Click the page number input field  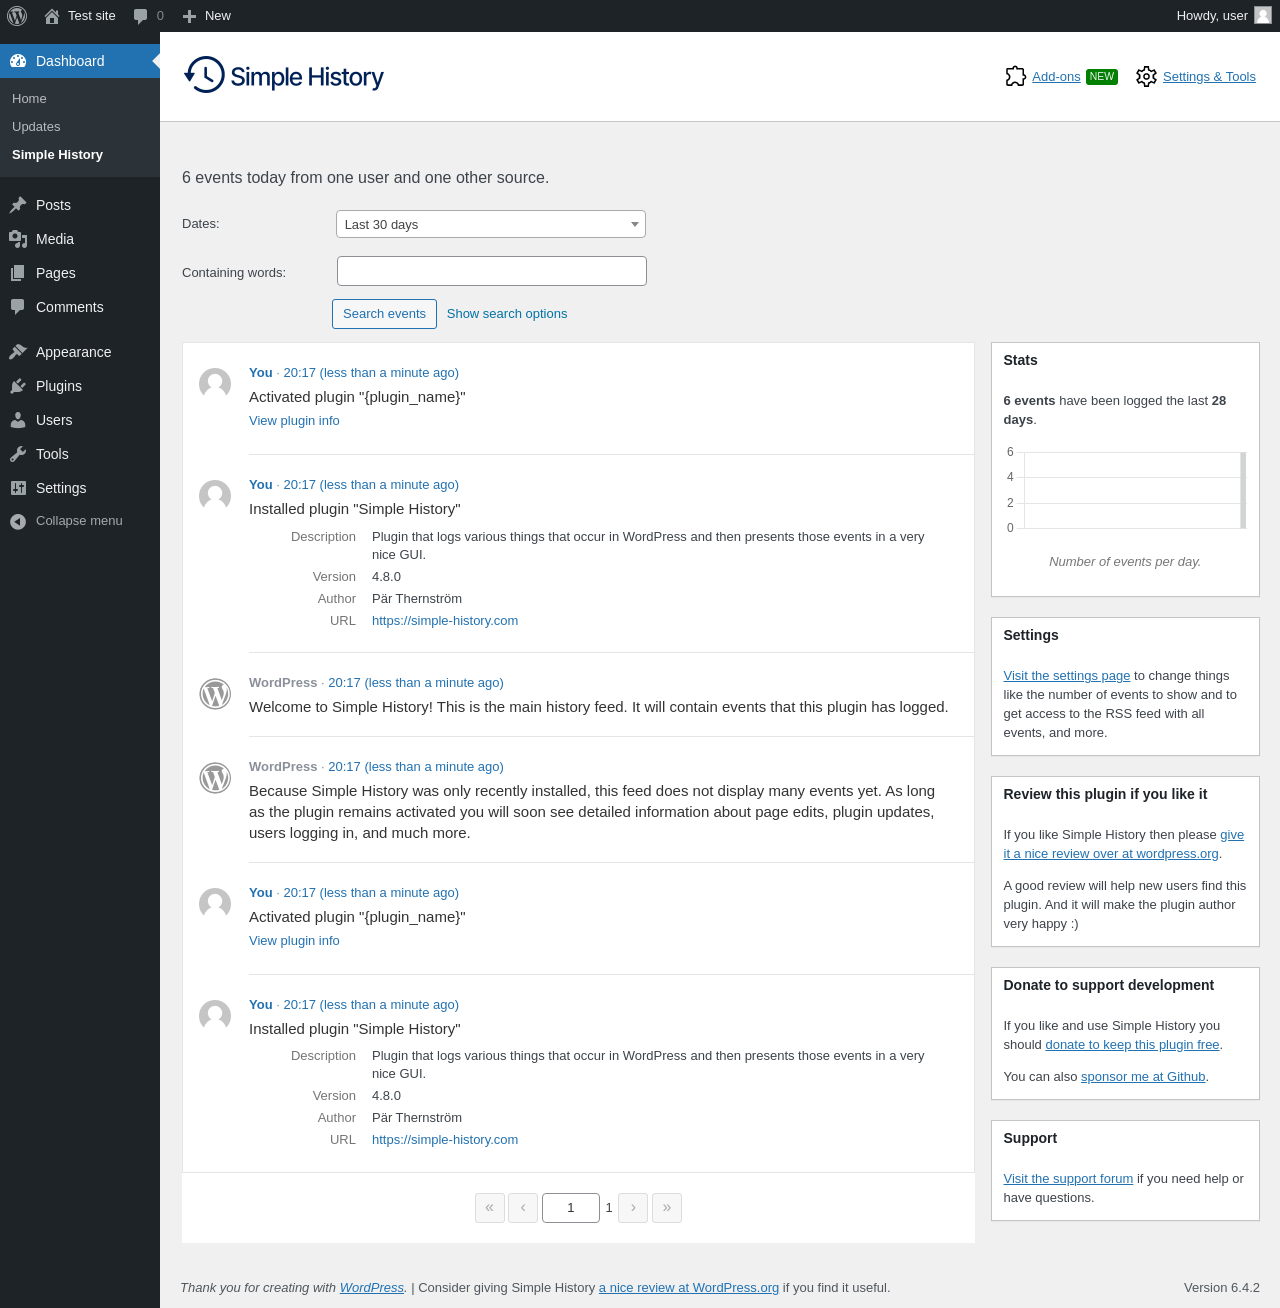[x=571, y=1208]
